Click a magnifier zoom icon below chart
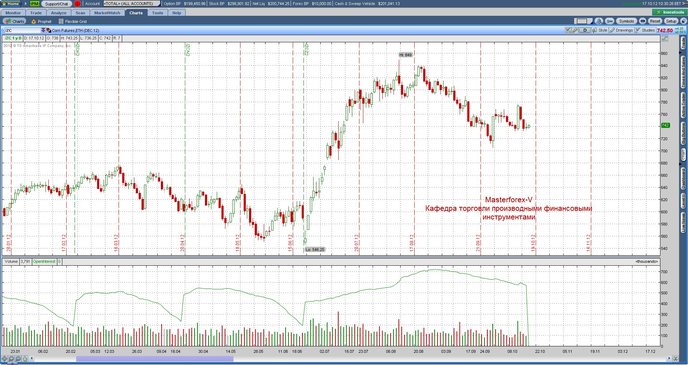Image resolution: width=688 pixels, height=365 pixels. 11,358
